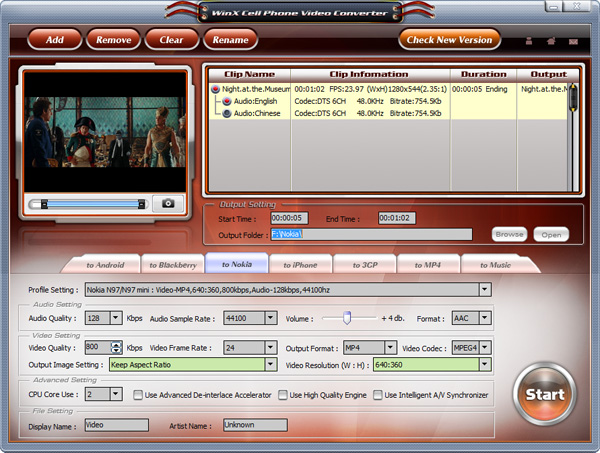Image resolution: width=600 pixels, height=453 pixels.
Task: Select the to Nokia tab
Action: click(x=237, y=264)
